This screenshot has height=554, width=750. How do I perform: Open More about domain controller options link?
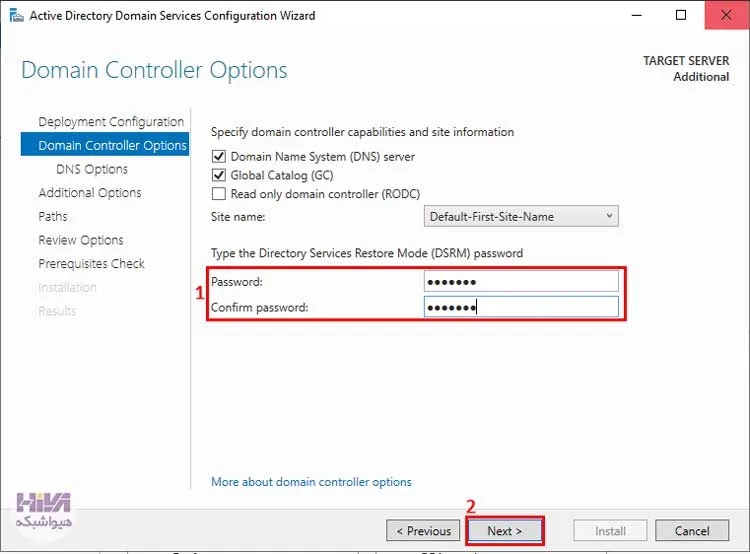[x=311, y=482]
